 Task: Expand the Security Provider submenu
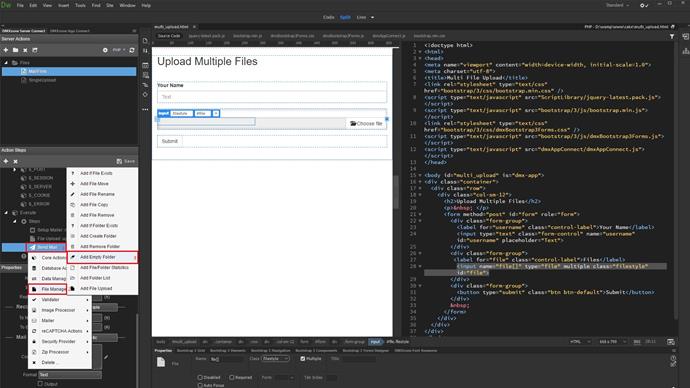[60, 342]
